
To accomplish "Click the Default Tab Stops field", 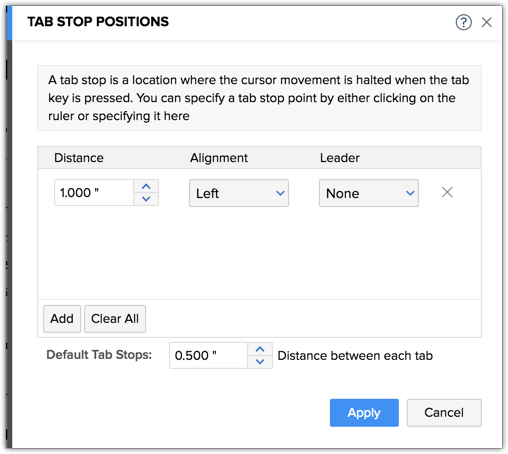I will (208, 355).
